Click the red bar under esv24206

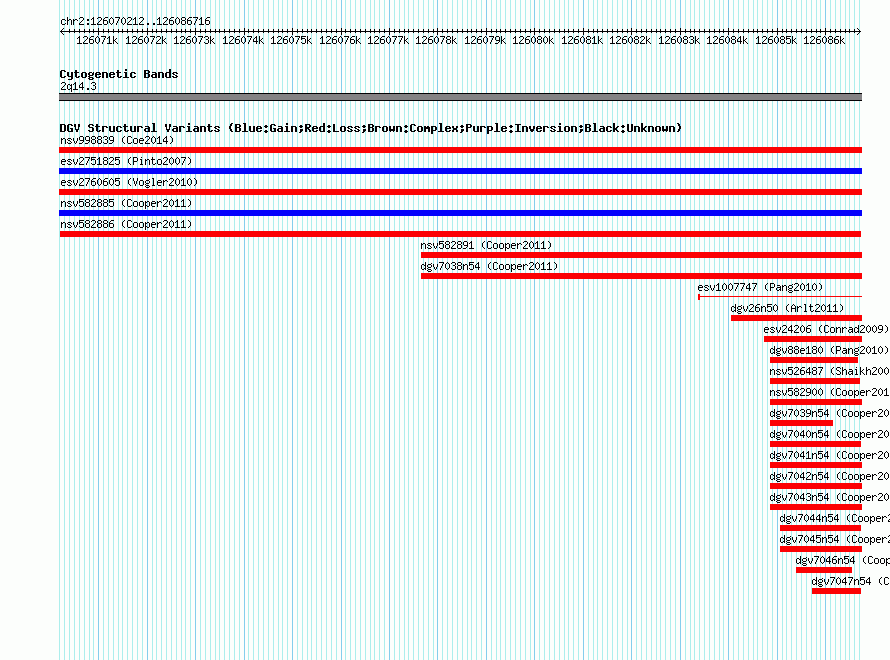(813, 339)
